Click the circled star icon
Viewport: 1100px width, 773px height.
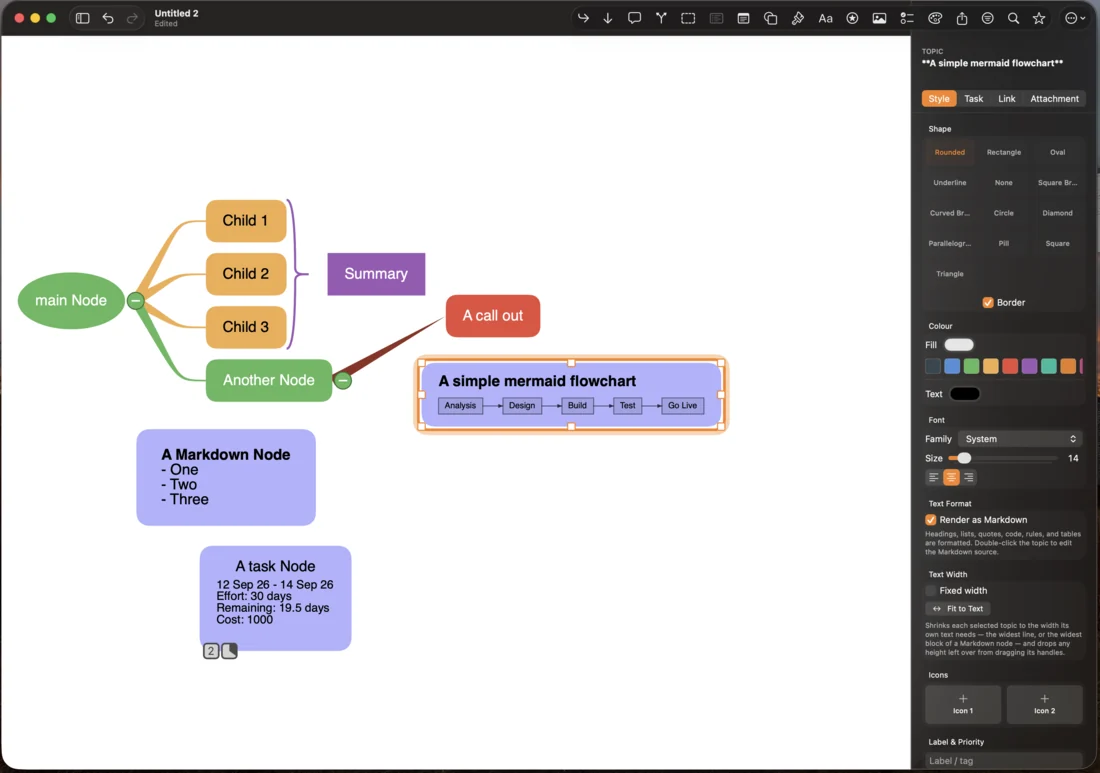click(852, 18)
